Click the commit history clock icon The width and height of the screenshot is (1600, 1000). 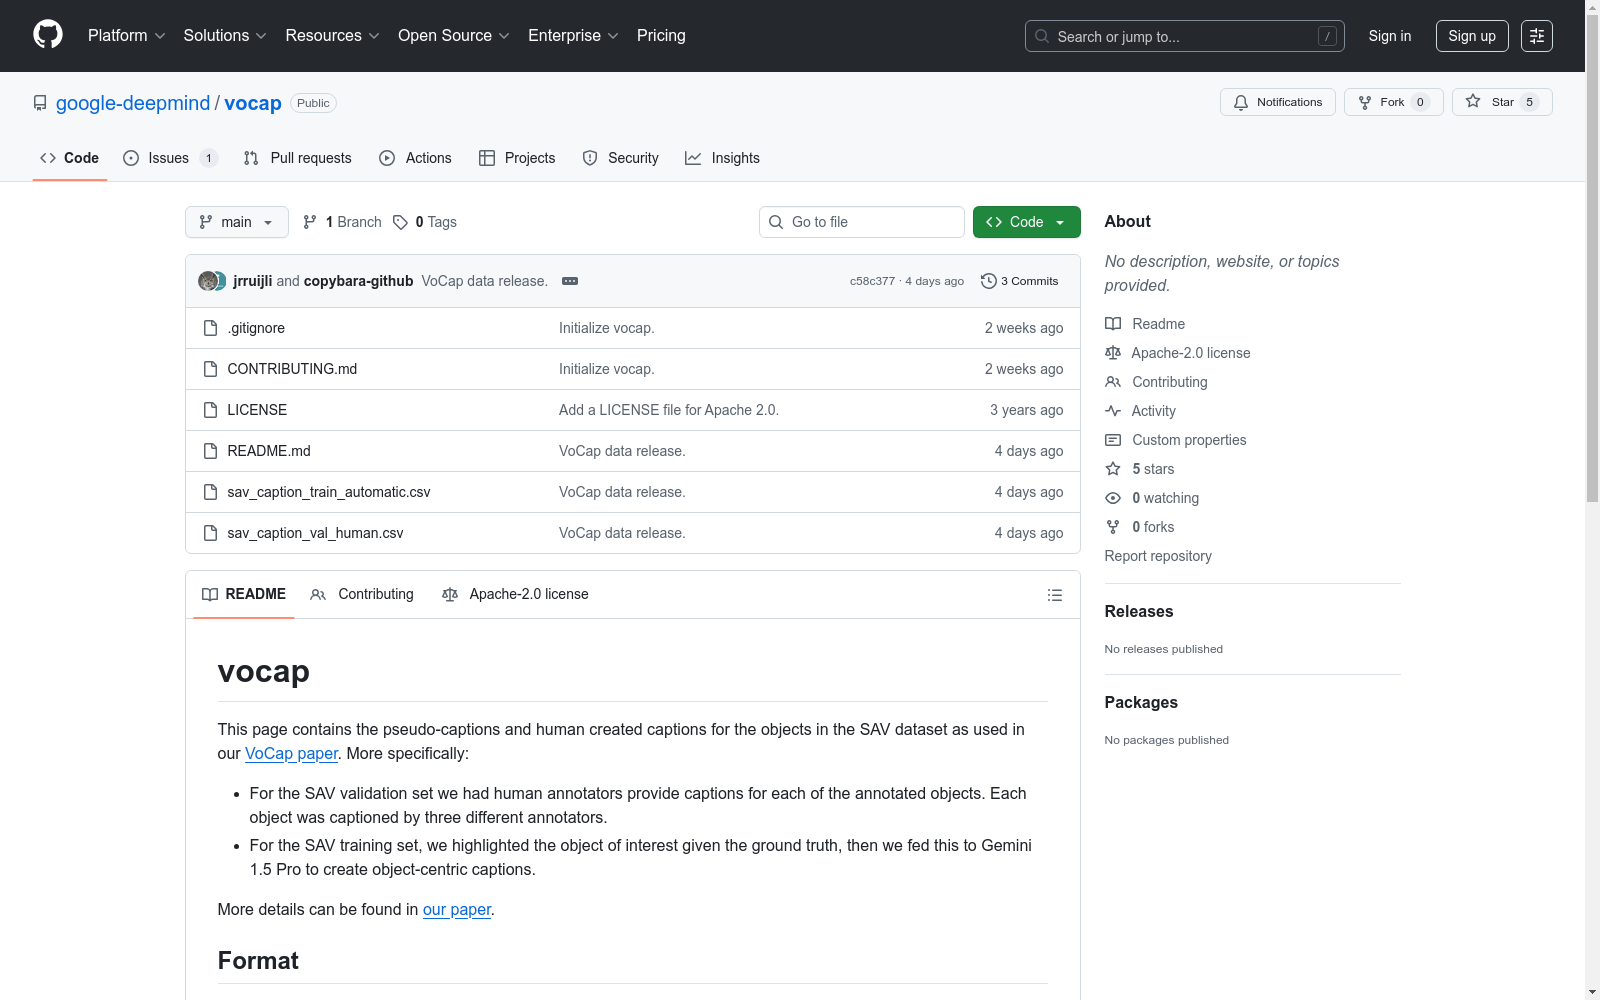[x=989, y=281]
